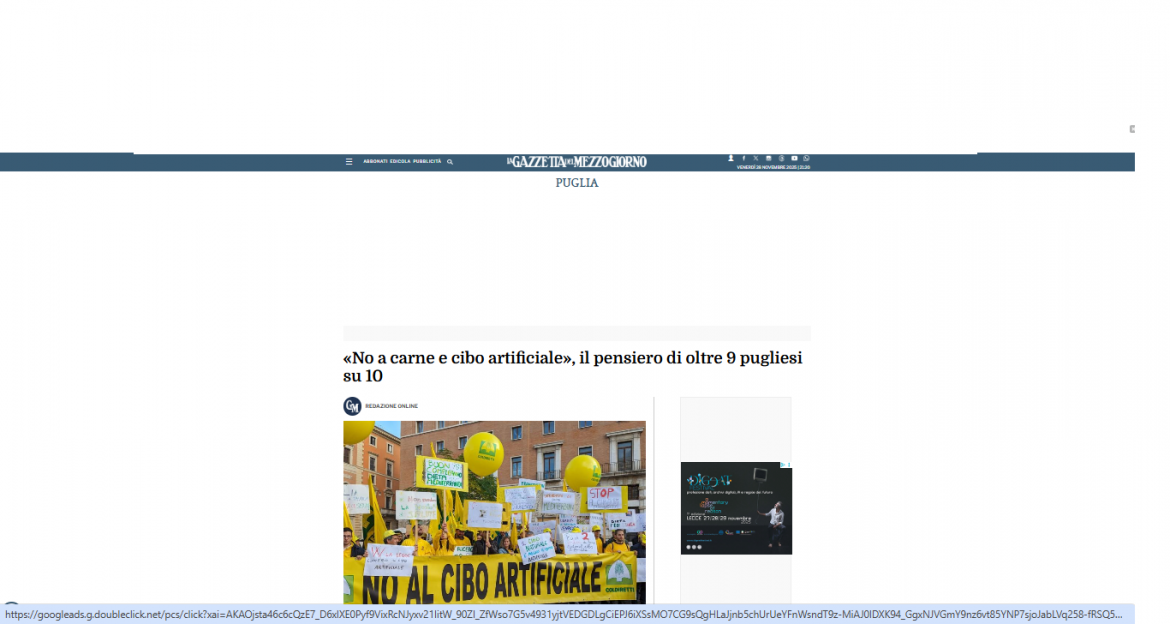Viewport: 1170px width, 624px height.
Task: Click the REDAZIONE ONLINE author link
Action: click(x=393, y=406)
